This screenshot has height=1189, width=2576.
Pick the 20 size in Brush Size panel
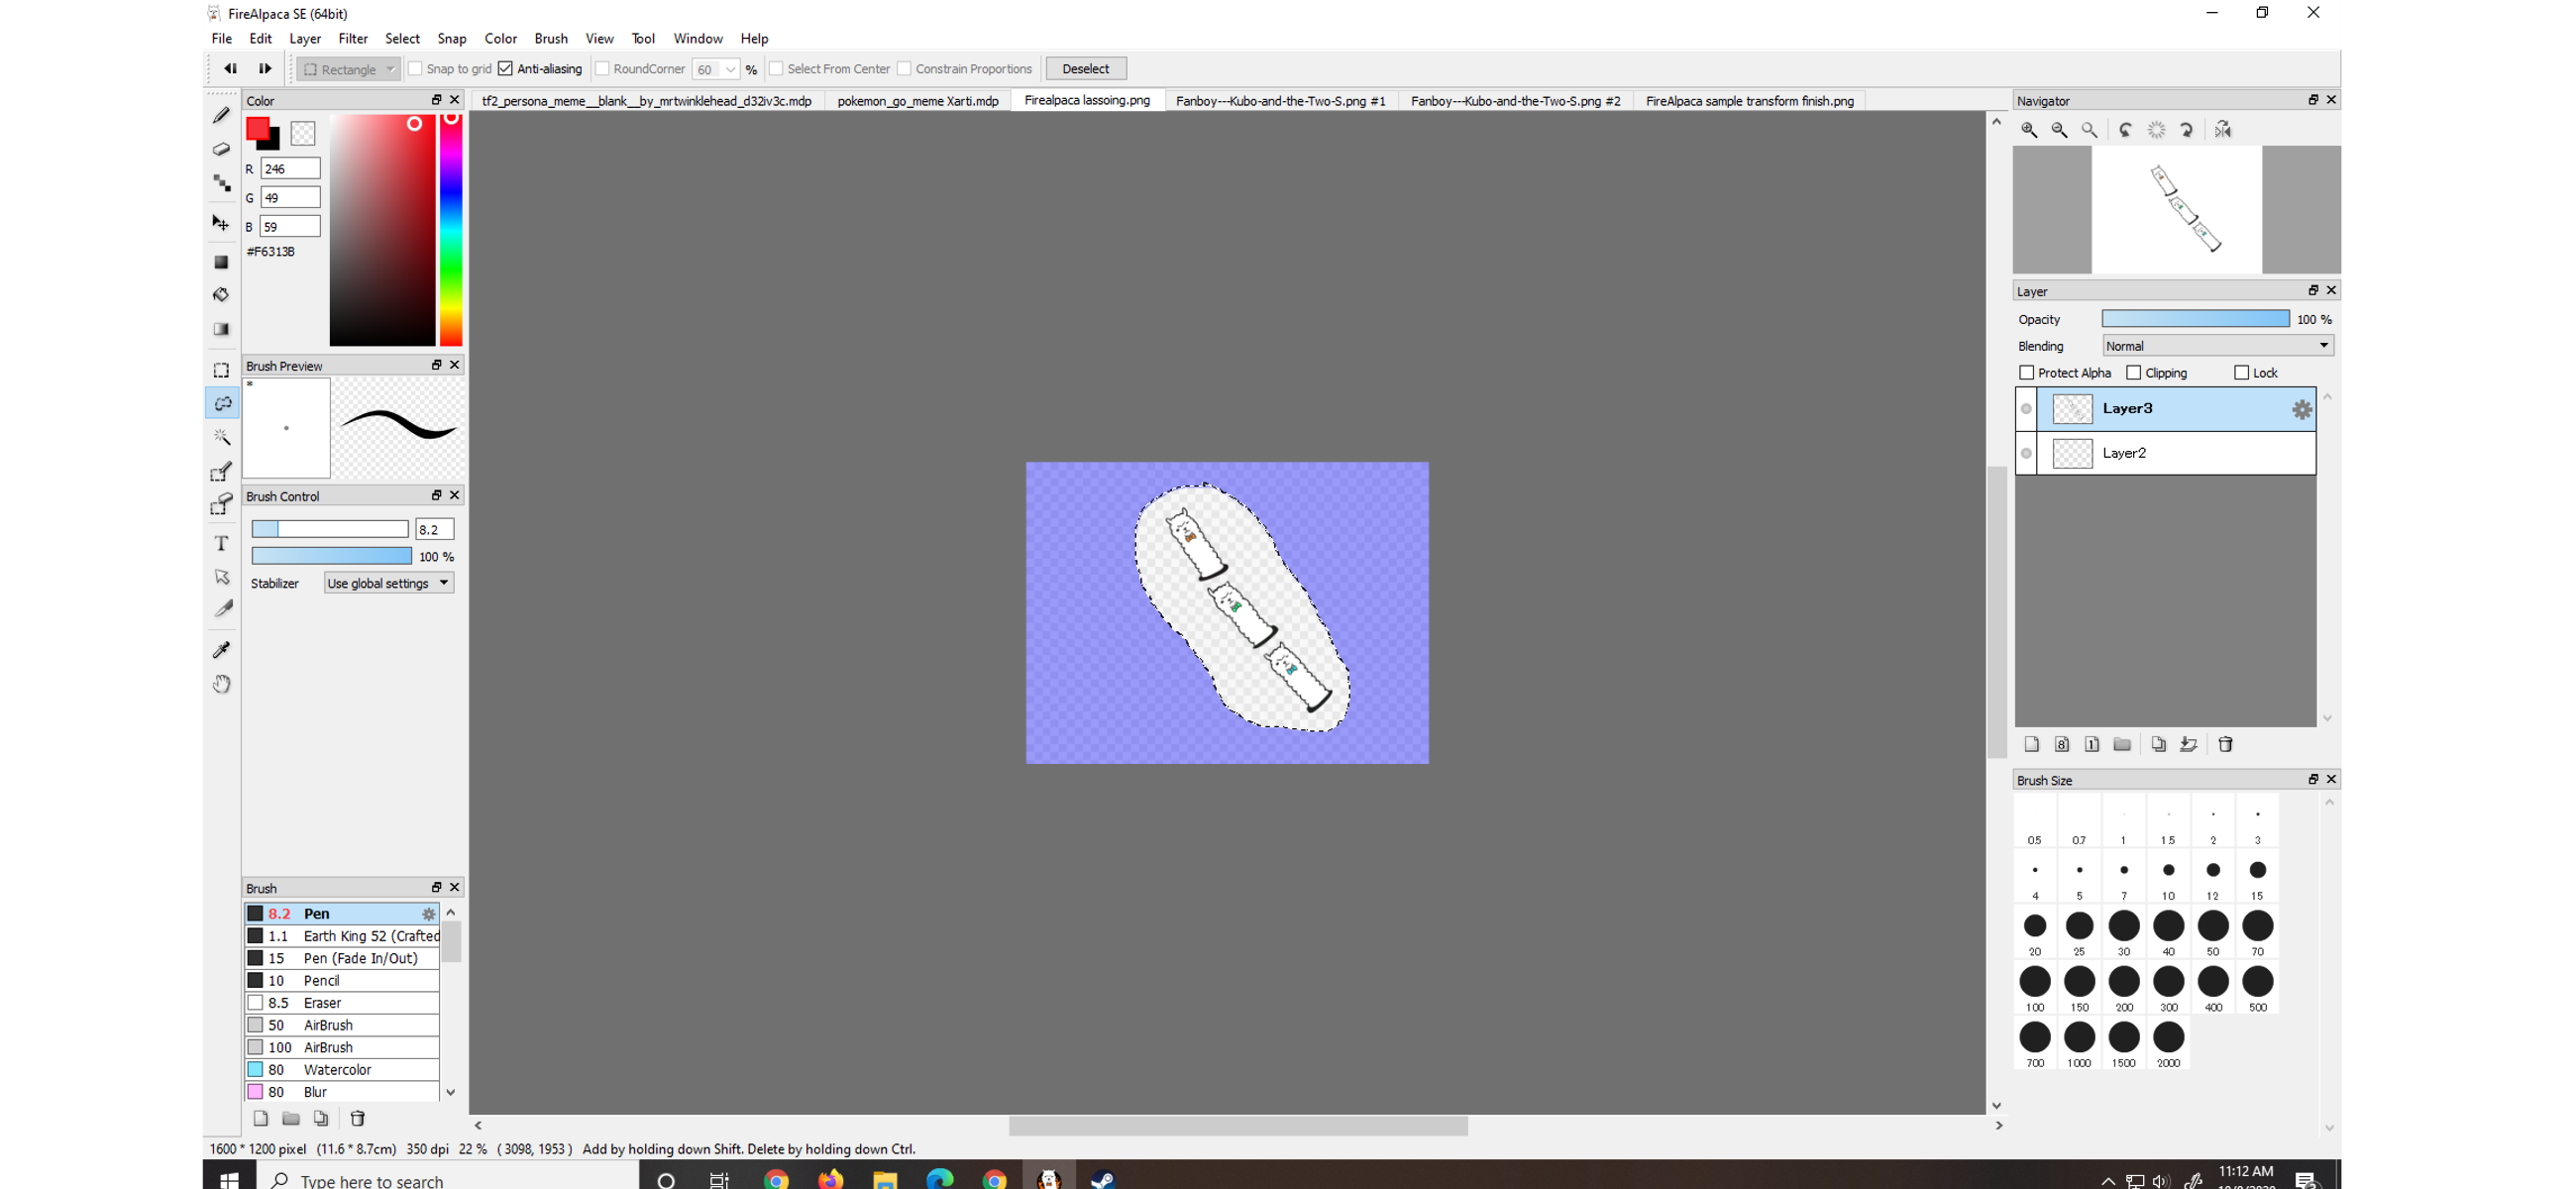point(2034,927)
